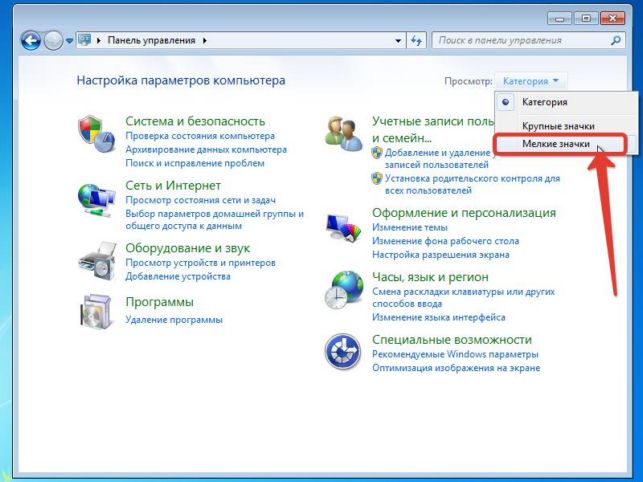Expand the address bar history dropdown
Viewport: 643px width, 482px height.
(x=398, y=41)
